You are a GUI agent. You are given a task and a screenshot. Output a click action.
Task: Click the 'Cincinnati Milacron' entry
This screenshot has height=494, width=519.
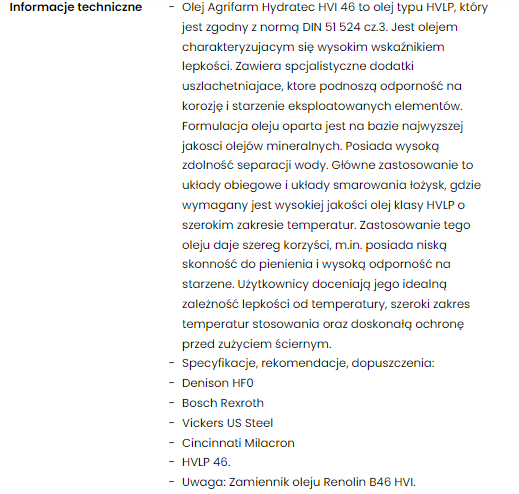pos(238,443)
